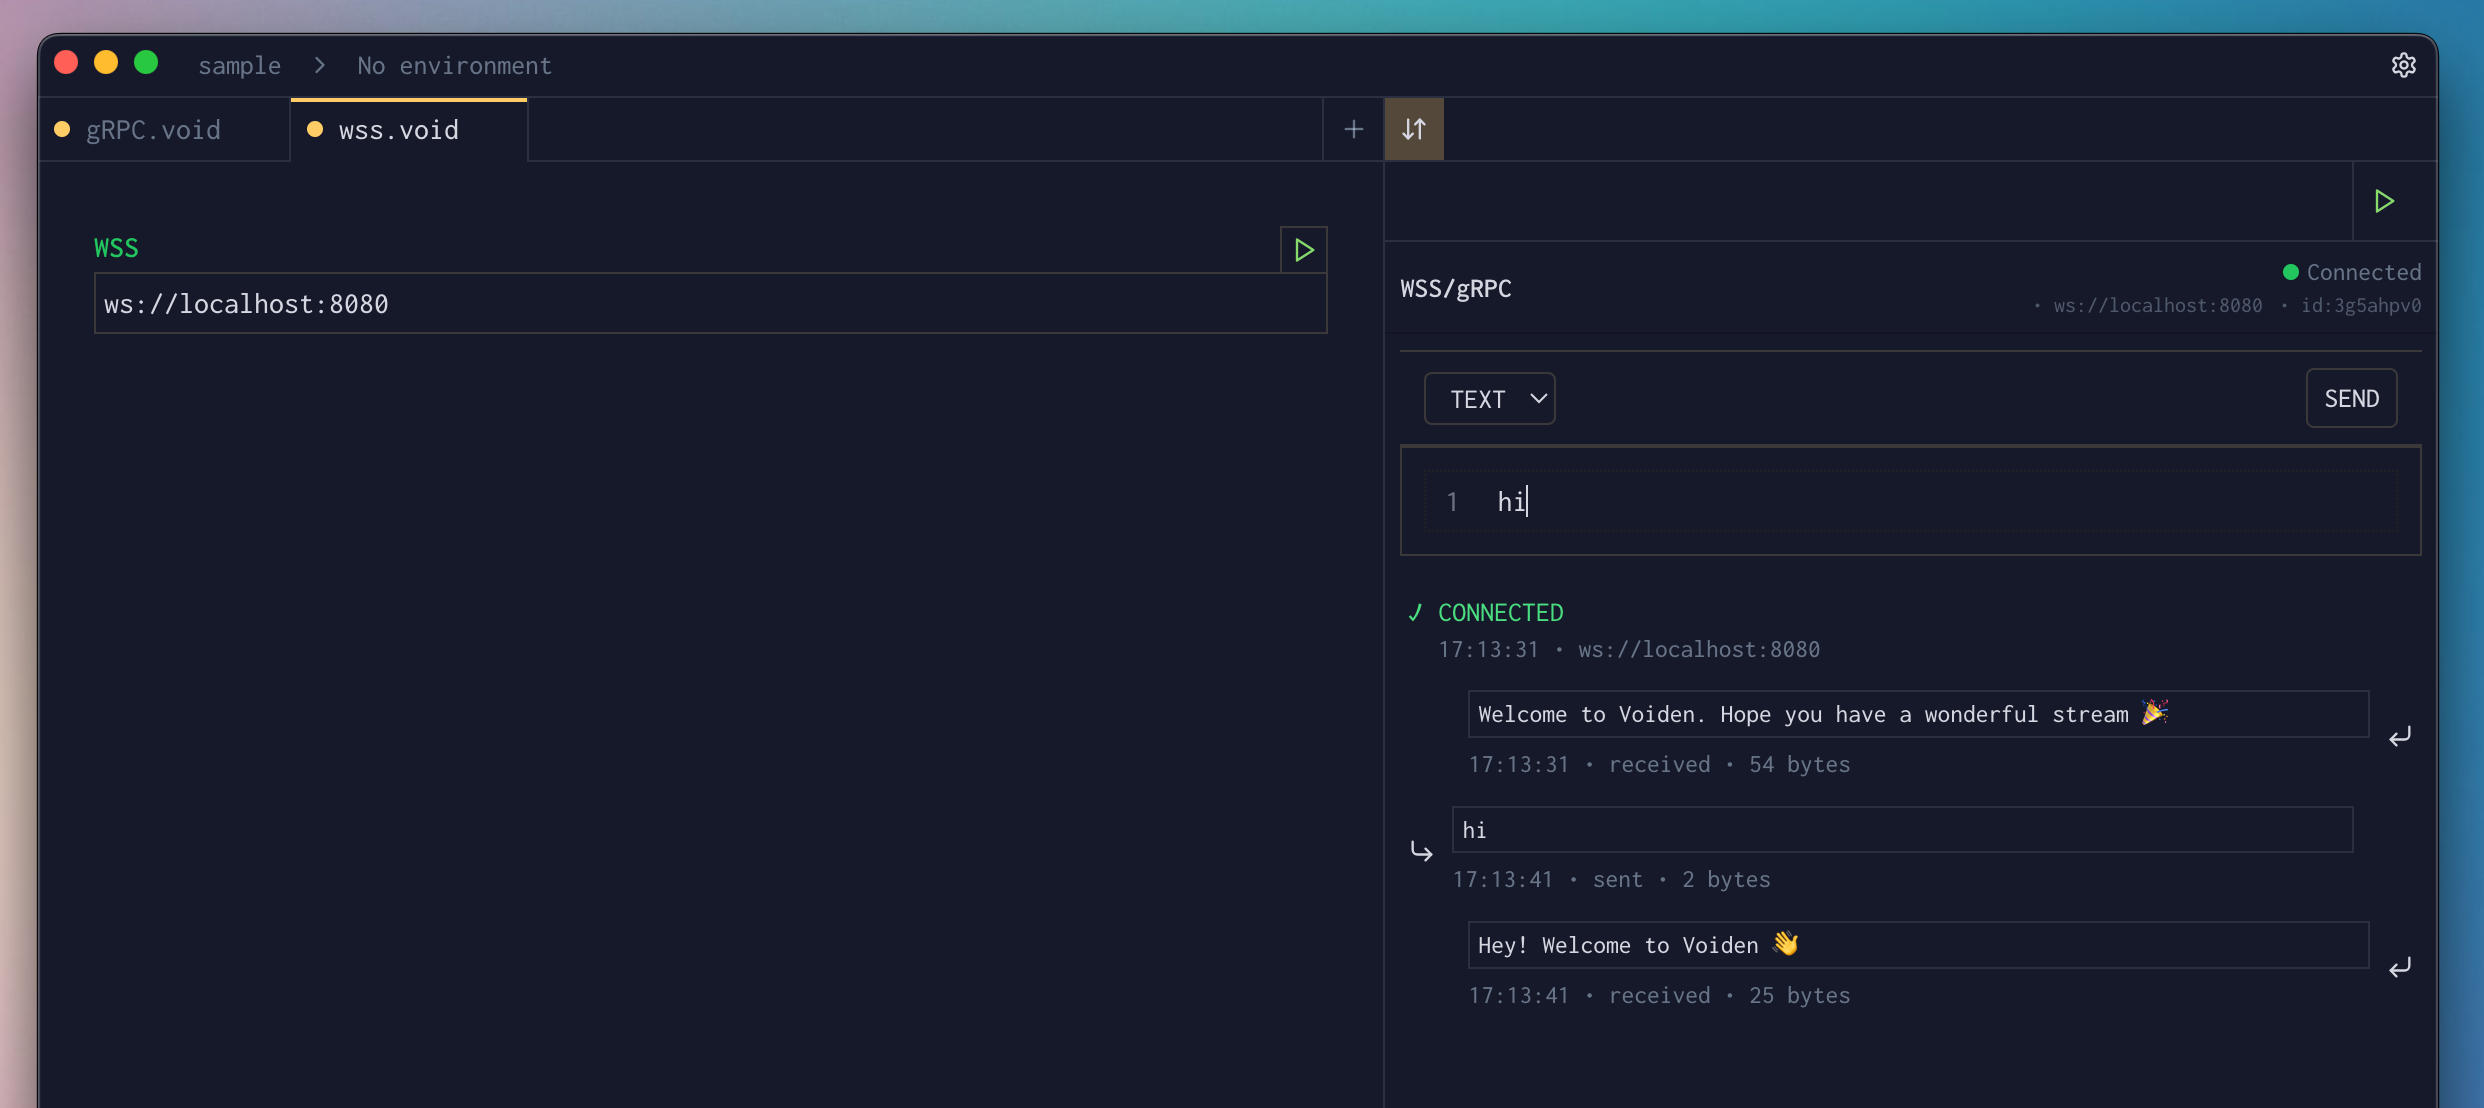
Task: Click the sample project breadcrumb
Action: (x=239, y=65)
